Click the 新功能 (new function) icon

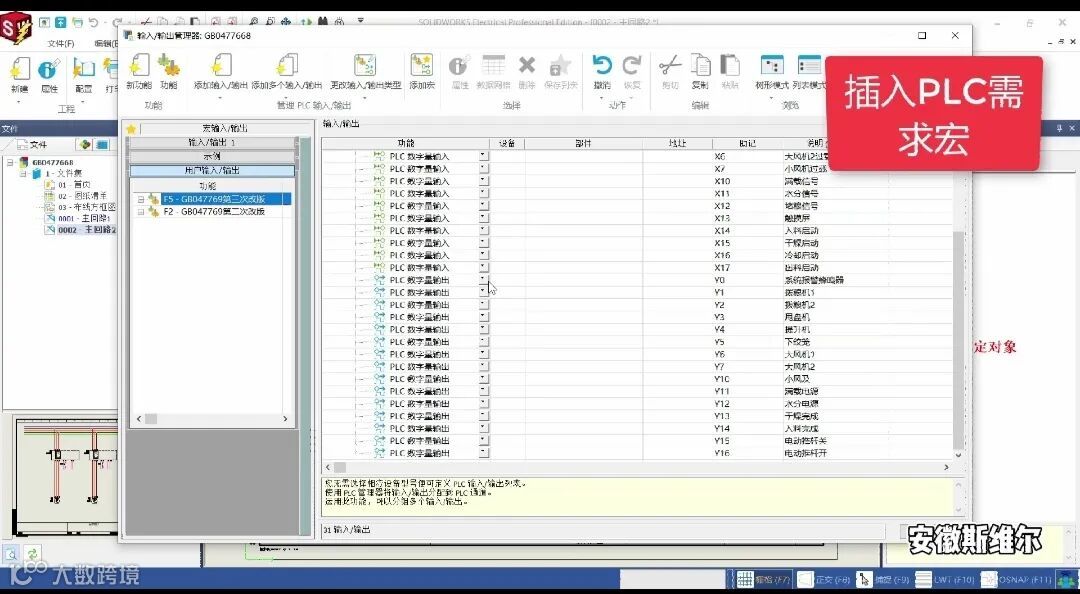138,66
